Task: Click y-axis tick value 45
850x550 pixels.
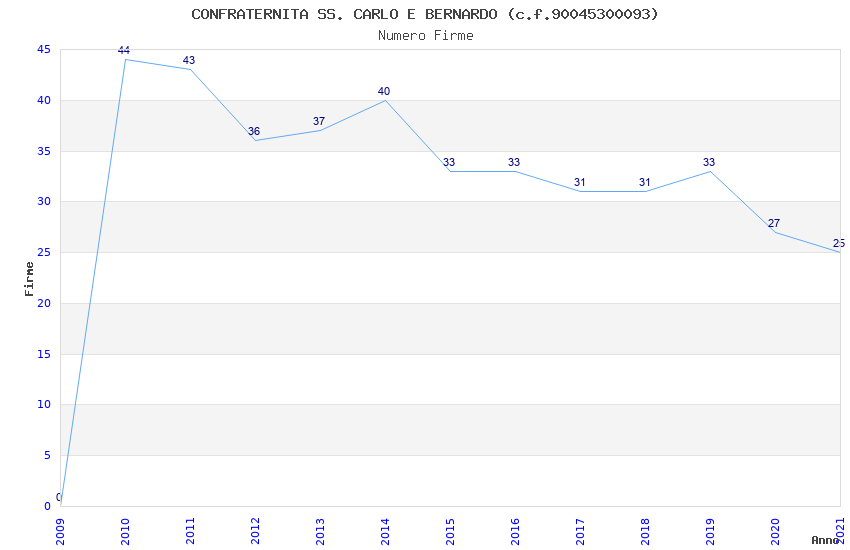Action: point(44,50)
